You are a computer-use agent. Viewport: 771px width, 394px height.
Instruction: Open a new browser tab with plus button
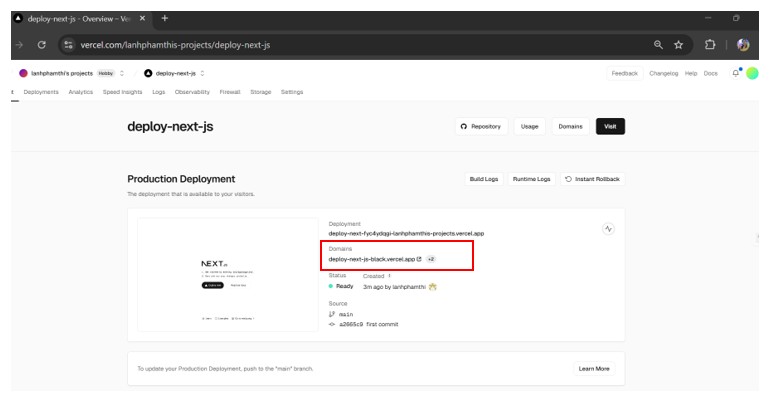165,18
